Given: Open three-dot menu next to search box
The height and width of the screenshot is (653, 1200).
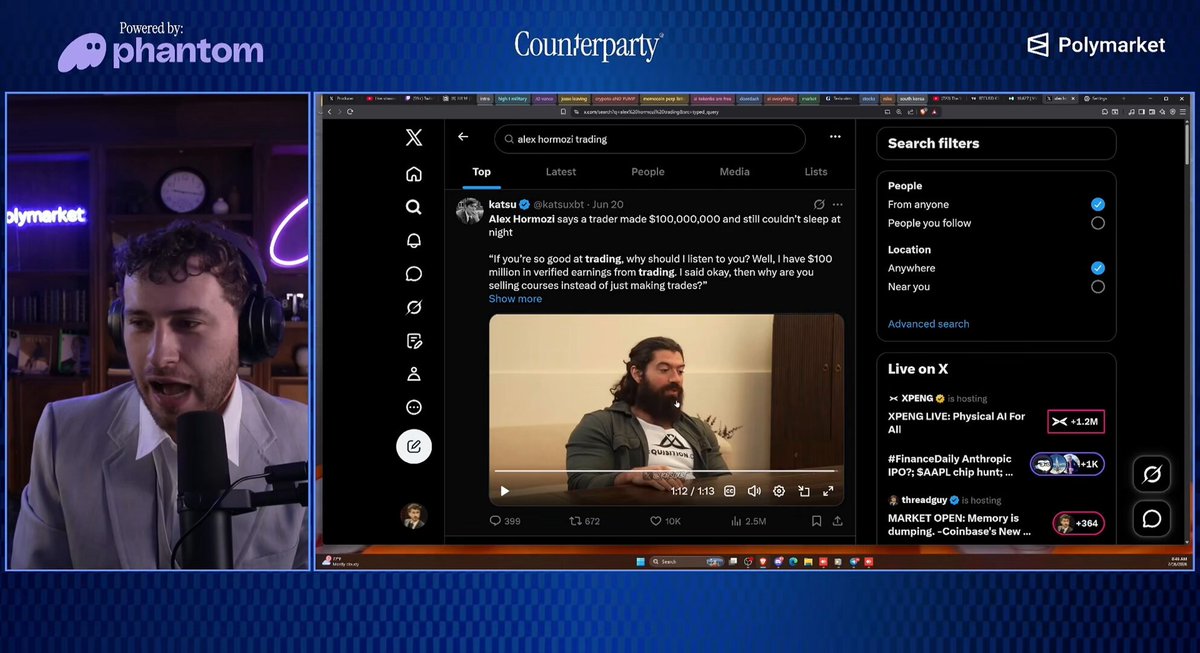Looking at the screenshot, I should 835,137.
